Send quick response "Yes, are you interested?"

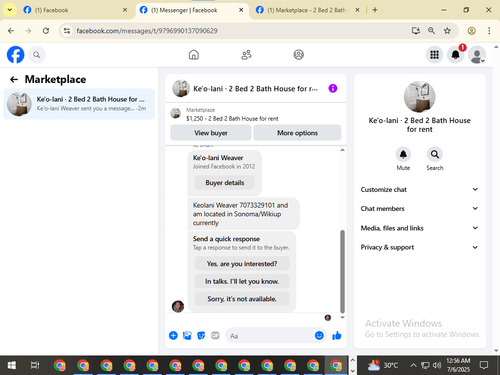(x=242, y=264)
